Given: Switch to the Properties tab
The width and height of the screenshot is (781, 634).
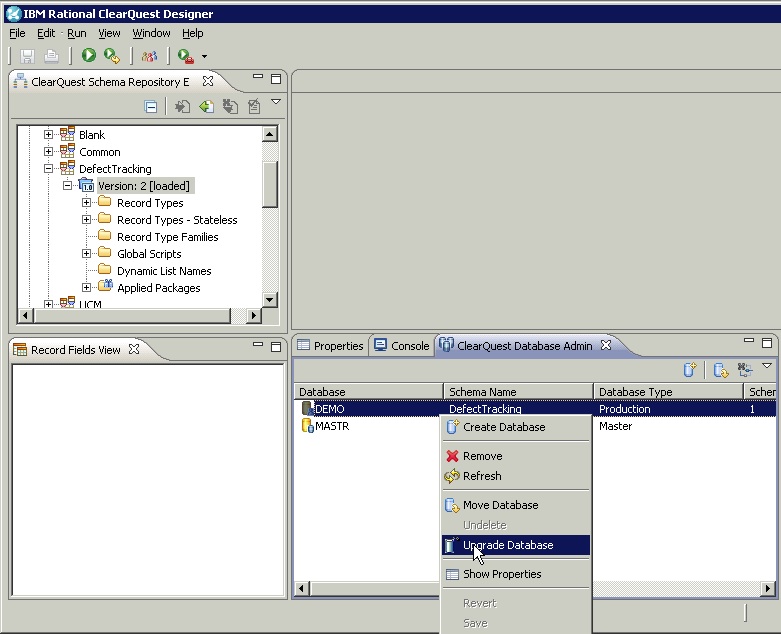Looking at the screenshot, I should point(331,346).
